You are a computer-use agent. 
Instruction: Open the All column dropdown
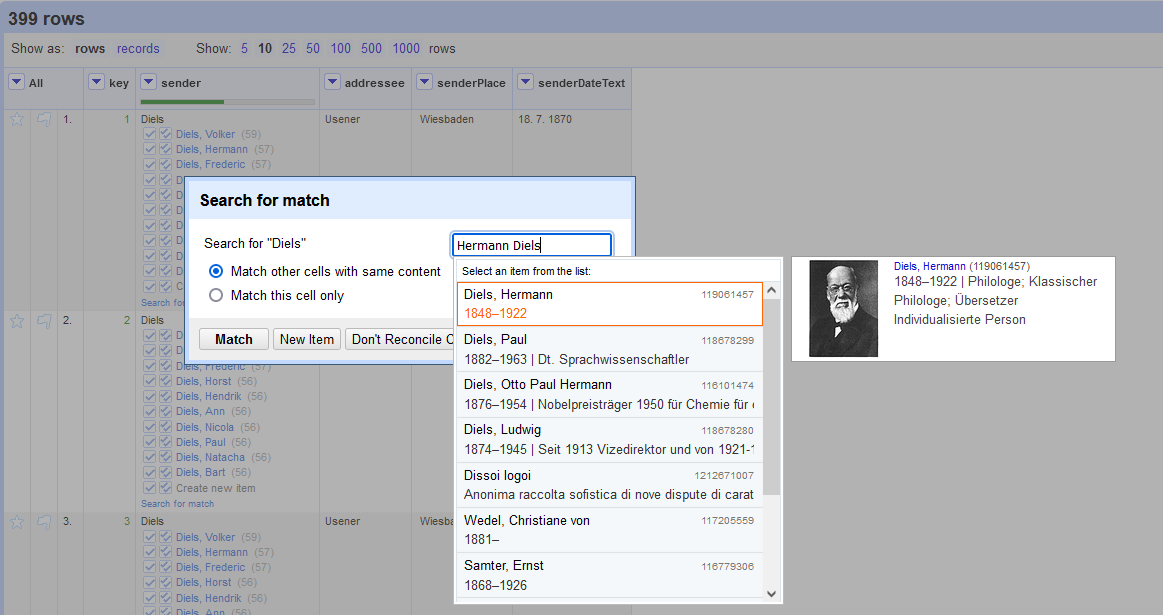[17, 82]
